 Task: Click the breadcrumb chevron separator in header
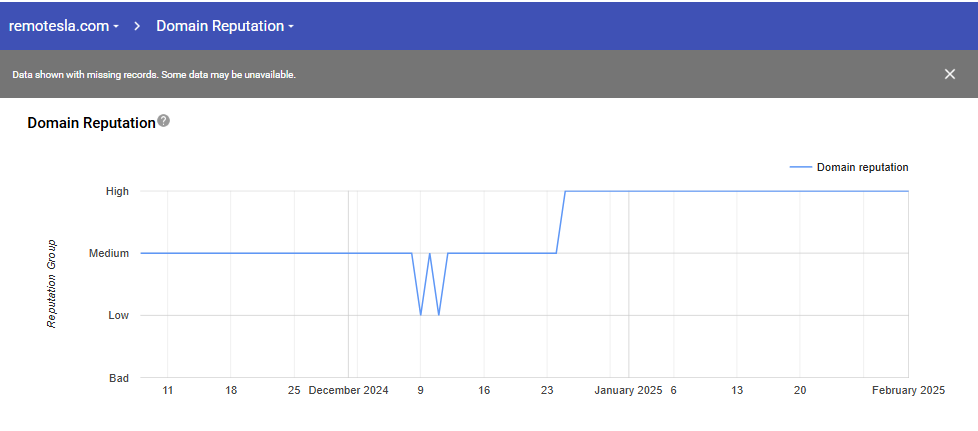[x=137, y=26]
